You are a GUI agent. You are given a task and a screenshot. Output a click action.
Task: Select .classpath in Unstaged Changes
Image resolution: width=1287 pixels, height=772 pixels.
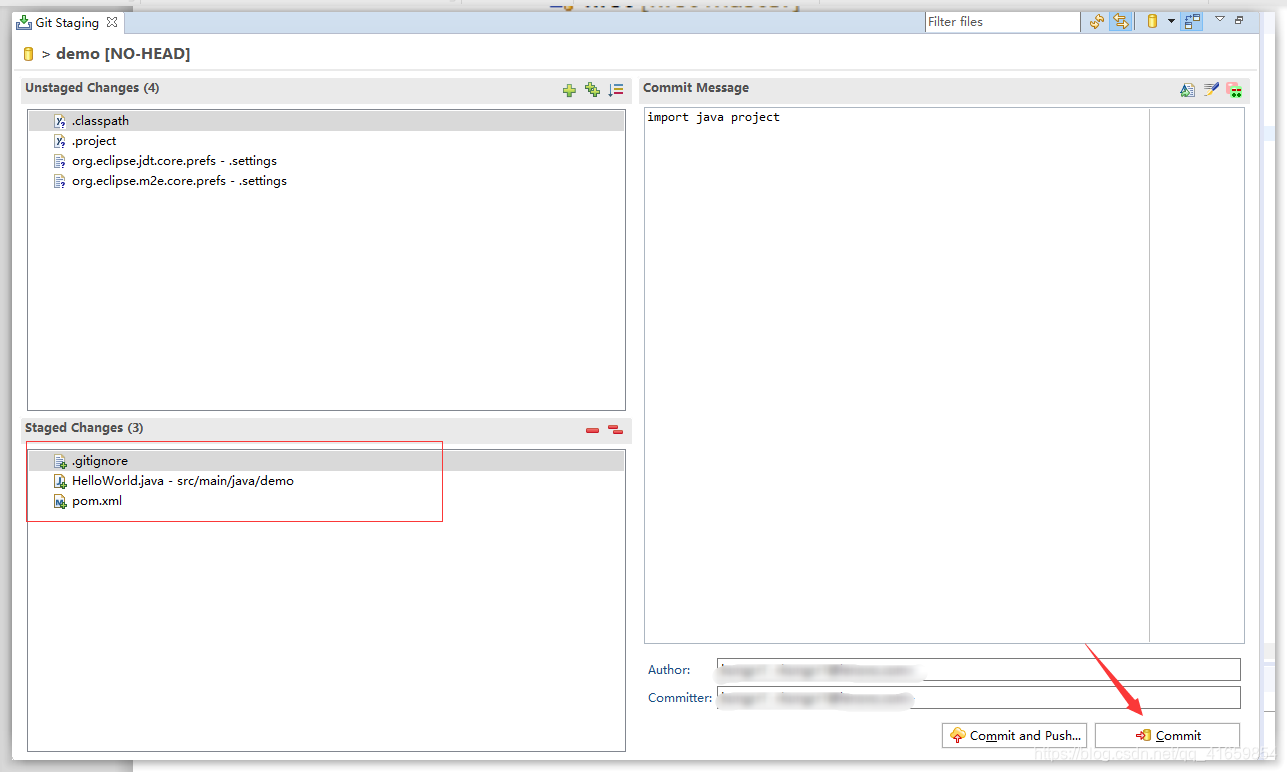(326, 121)
